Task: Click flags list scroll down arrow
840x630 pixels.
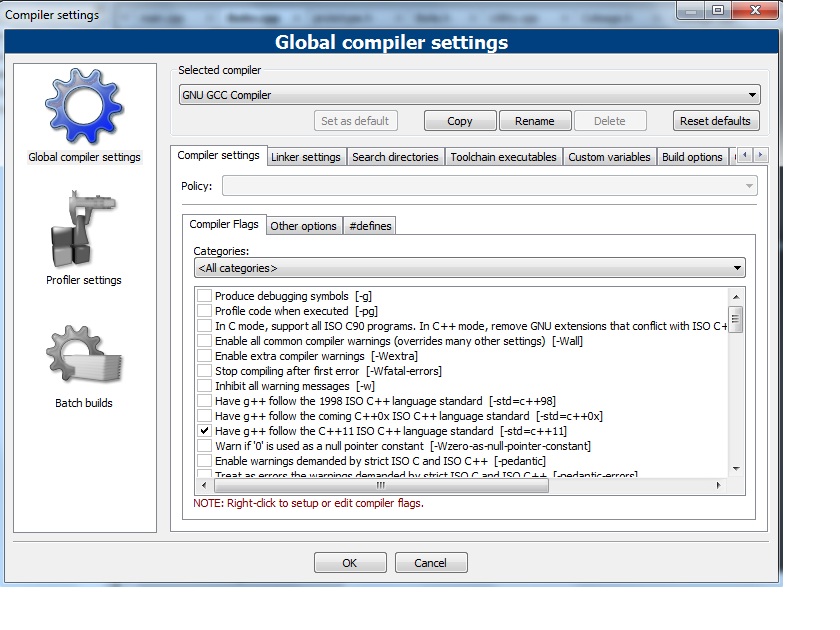Action: tap(736, 468)
